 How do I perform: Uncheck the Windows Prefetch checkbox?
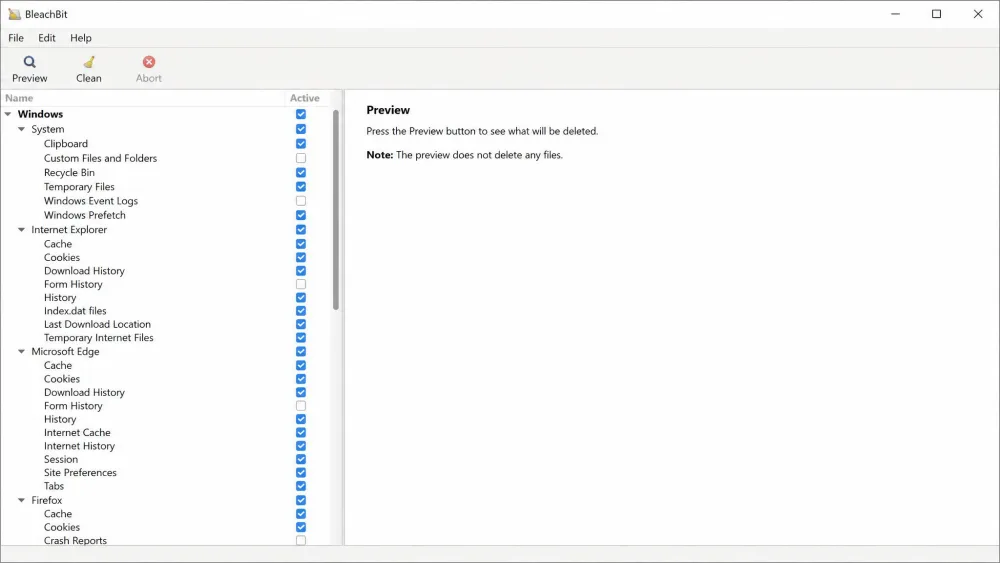coord(301,215)
